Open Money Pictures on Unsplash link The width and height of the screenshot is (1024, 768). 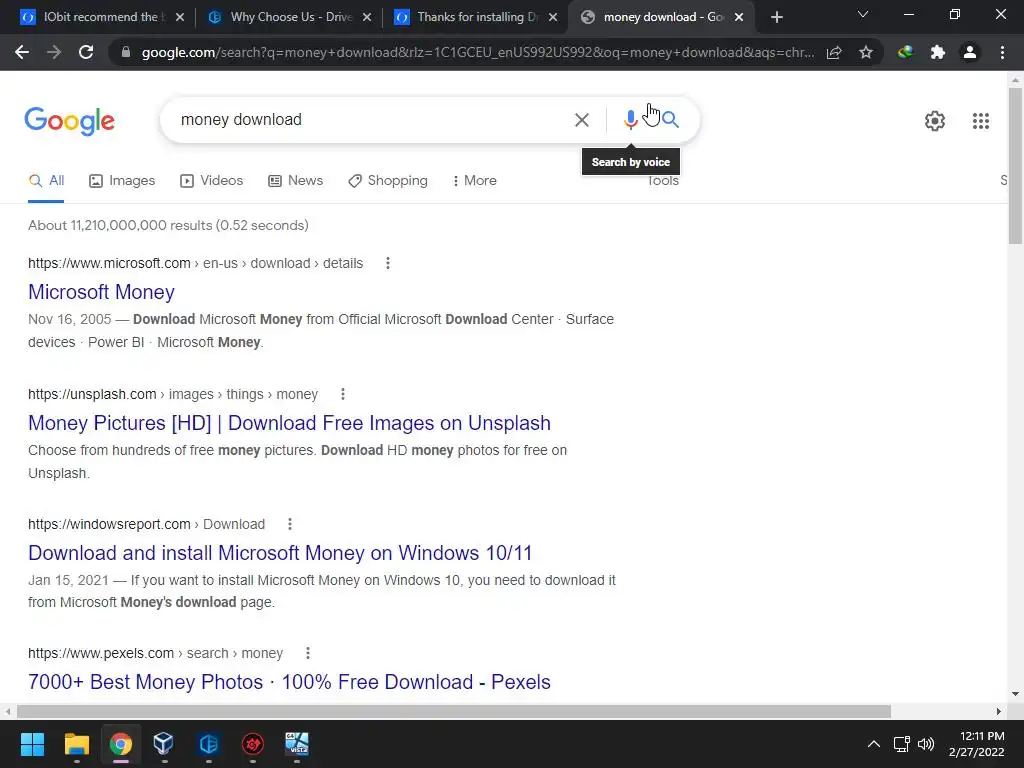[289, 423]
